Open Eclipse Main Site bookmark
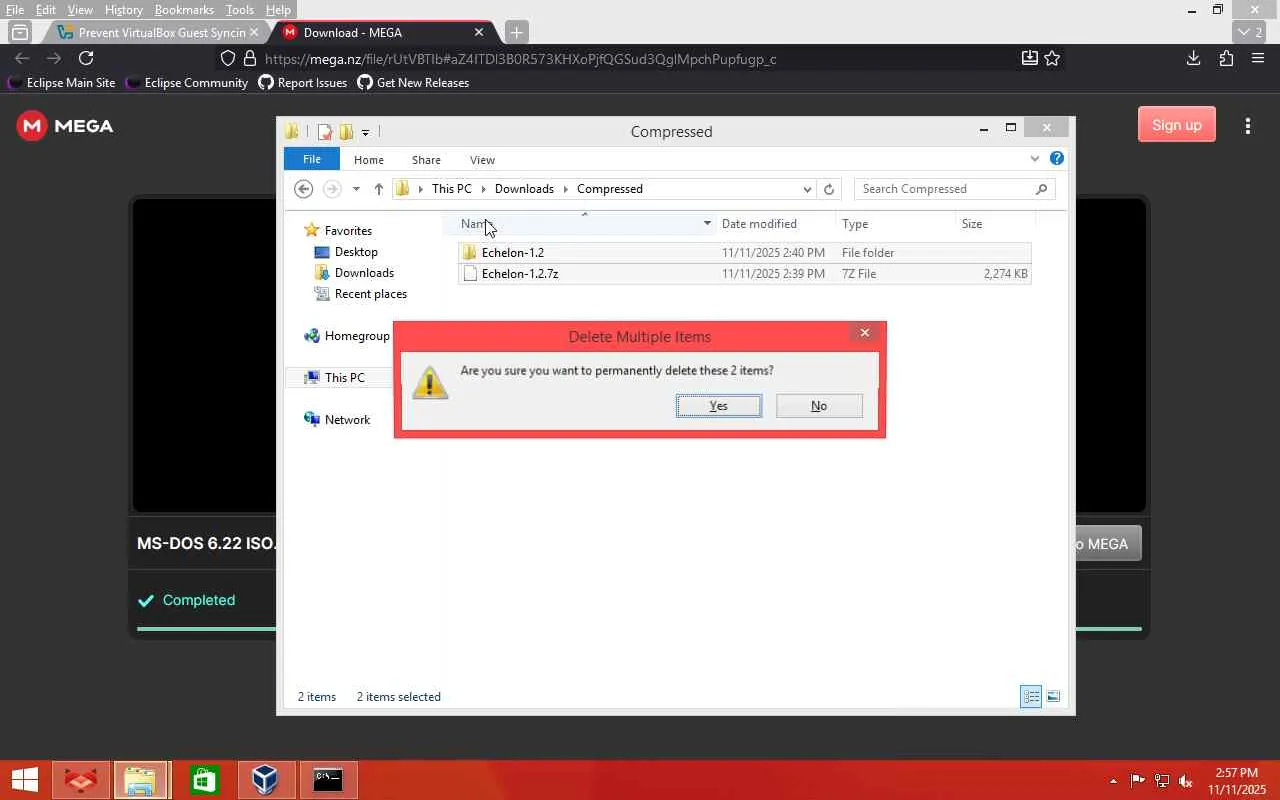 tap(61, 83)
